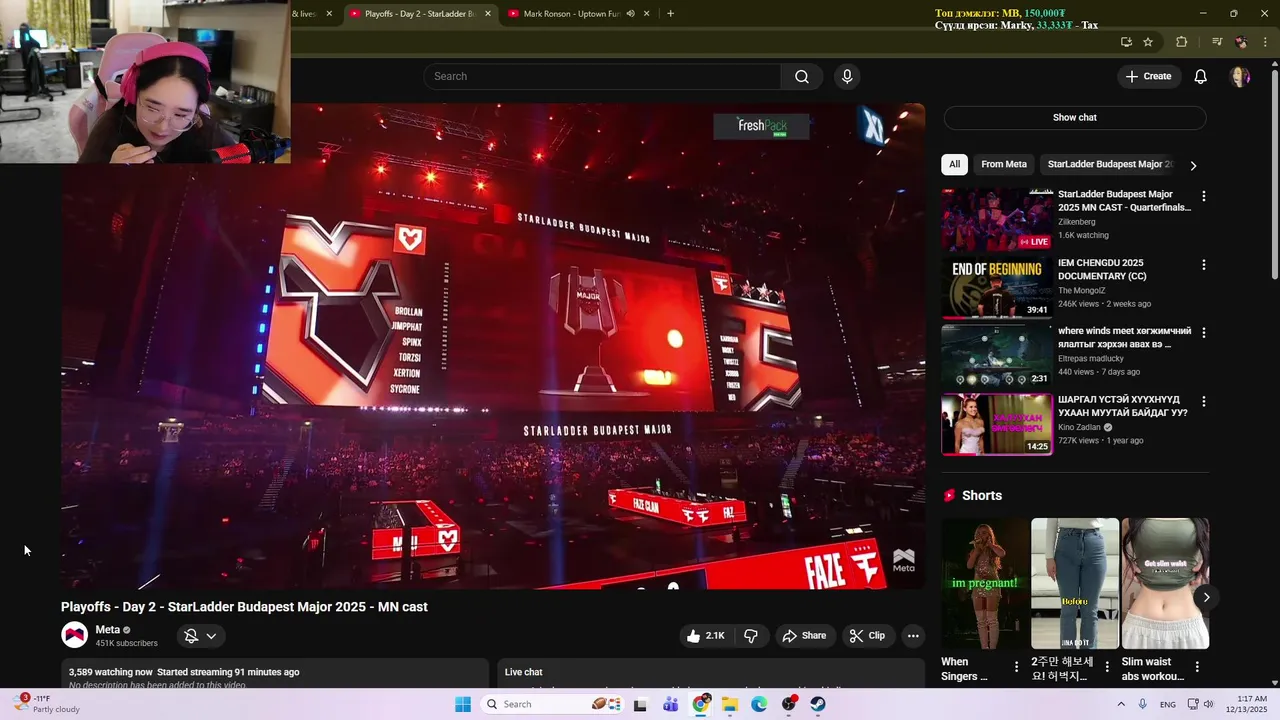Image resolution: width=1280 pixels, height=720 pixels.
Task: Mute the Mark Ronson tab audio
Action: pyautogui.click(x=630, y=14)
